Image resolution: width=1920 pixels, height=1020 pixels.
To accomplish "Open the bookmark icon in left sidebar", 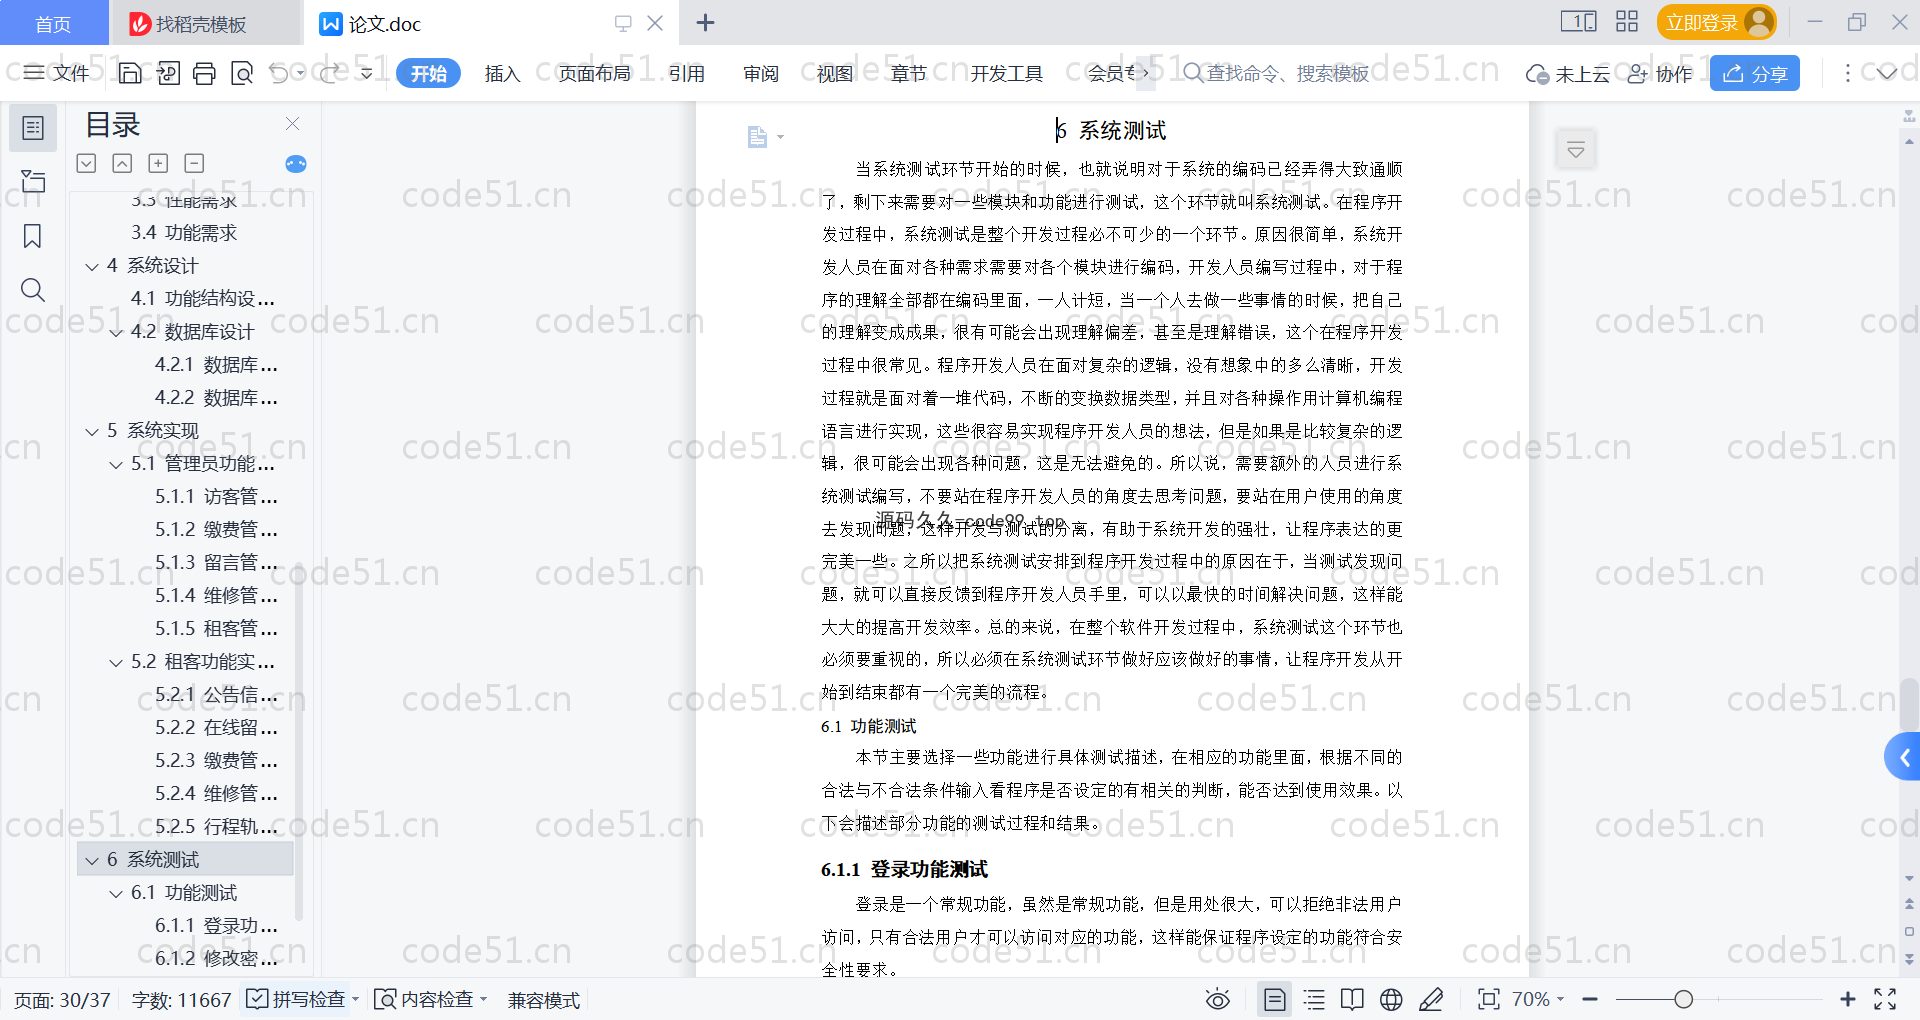I will 33,236.
